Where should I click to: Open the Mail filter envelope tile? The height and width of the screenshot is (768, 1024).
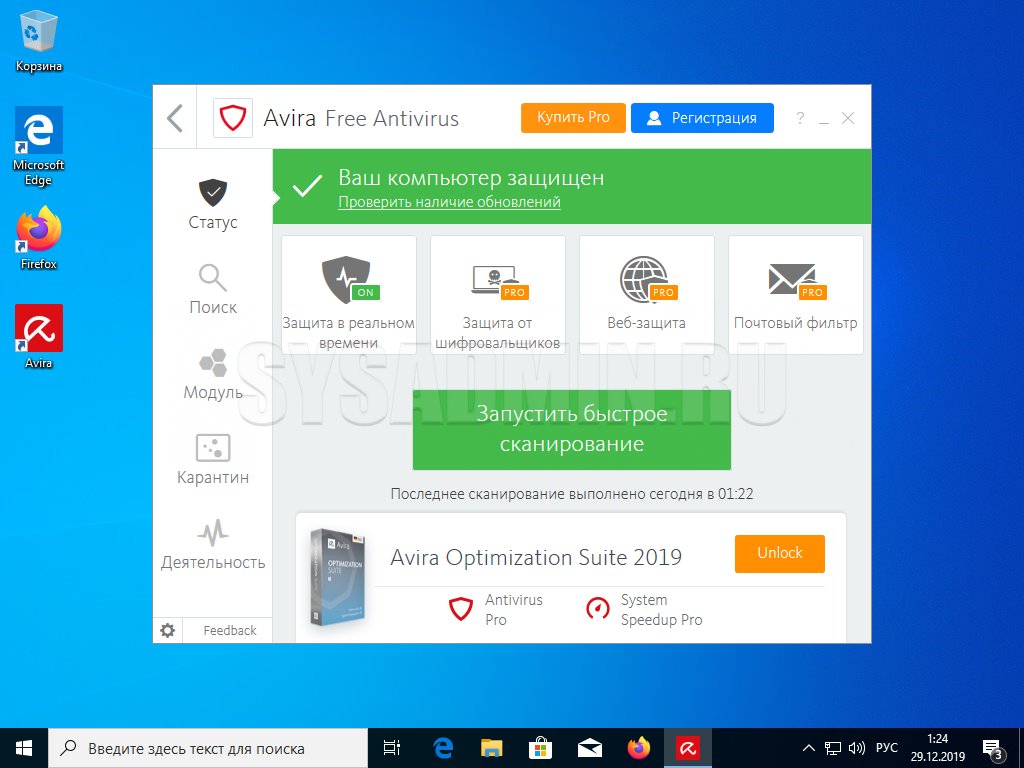click(x=795, y=295)
